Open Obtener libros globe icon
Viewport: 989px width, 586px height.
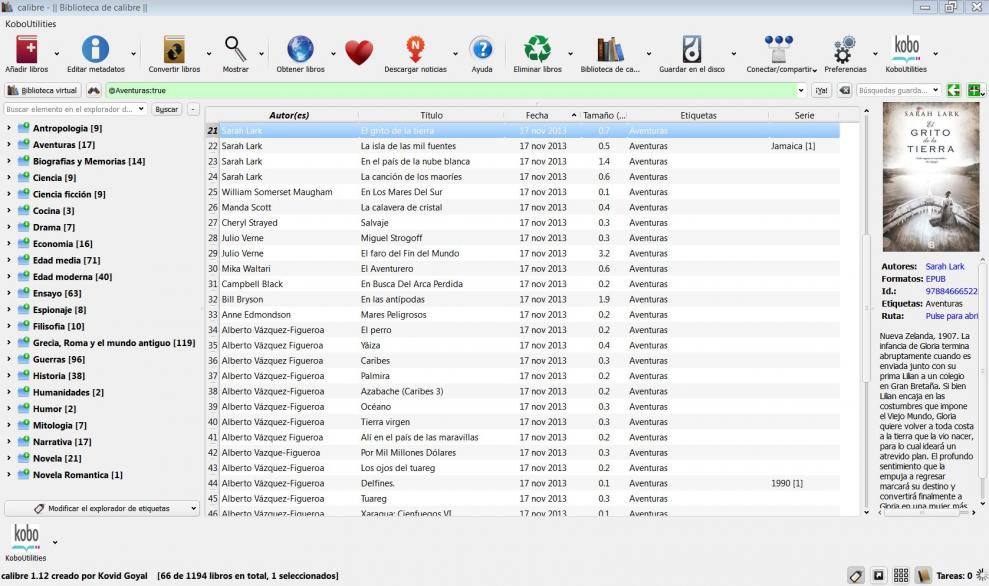click(300, 50)
